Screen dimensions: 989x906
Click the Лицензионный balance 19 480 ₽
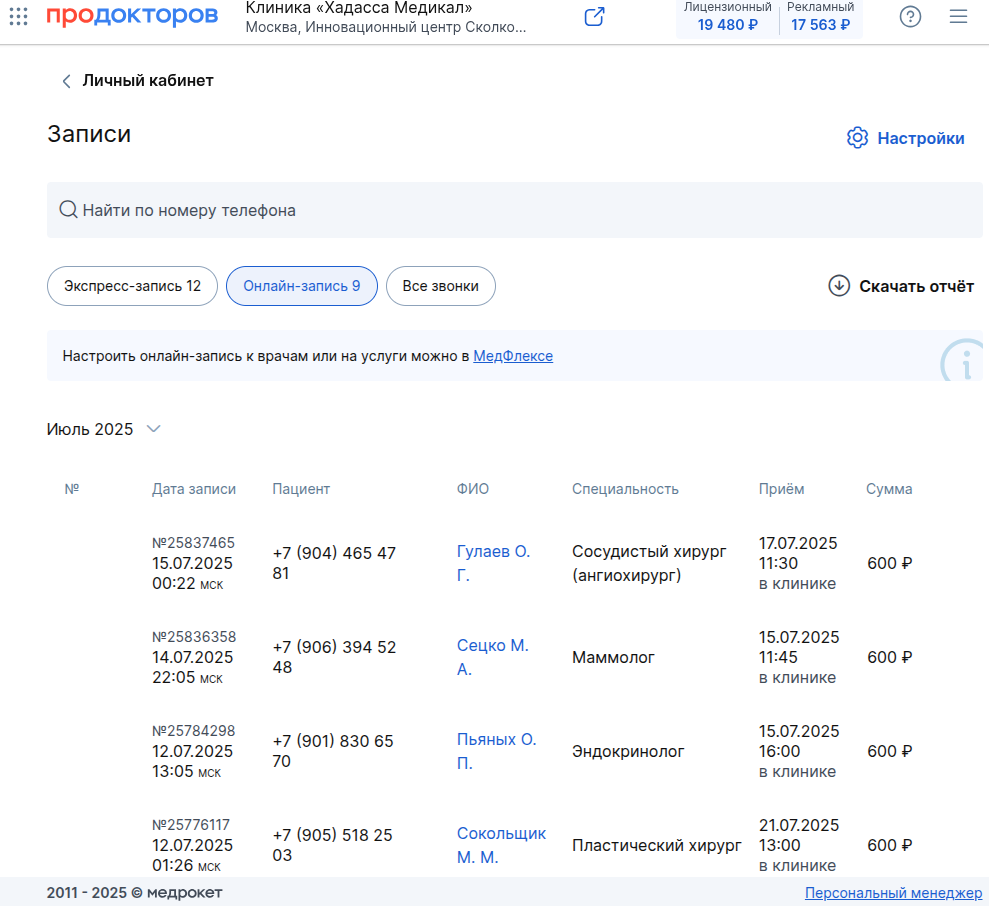(x=728, y=17)
